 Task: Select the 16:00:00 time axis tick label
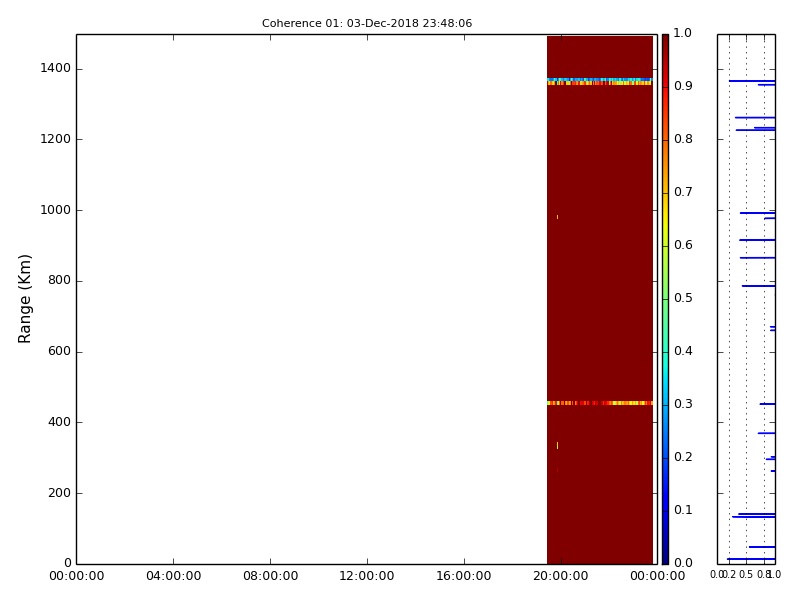click(x=464, y=576)
